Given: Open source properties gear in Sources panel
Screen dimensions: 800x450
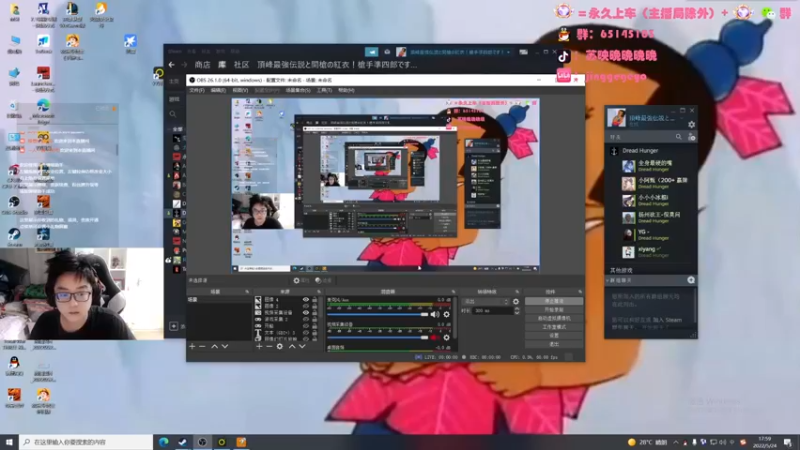Looking at the screenshot, I should click(280, 346).
